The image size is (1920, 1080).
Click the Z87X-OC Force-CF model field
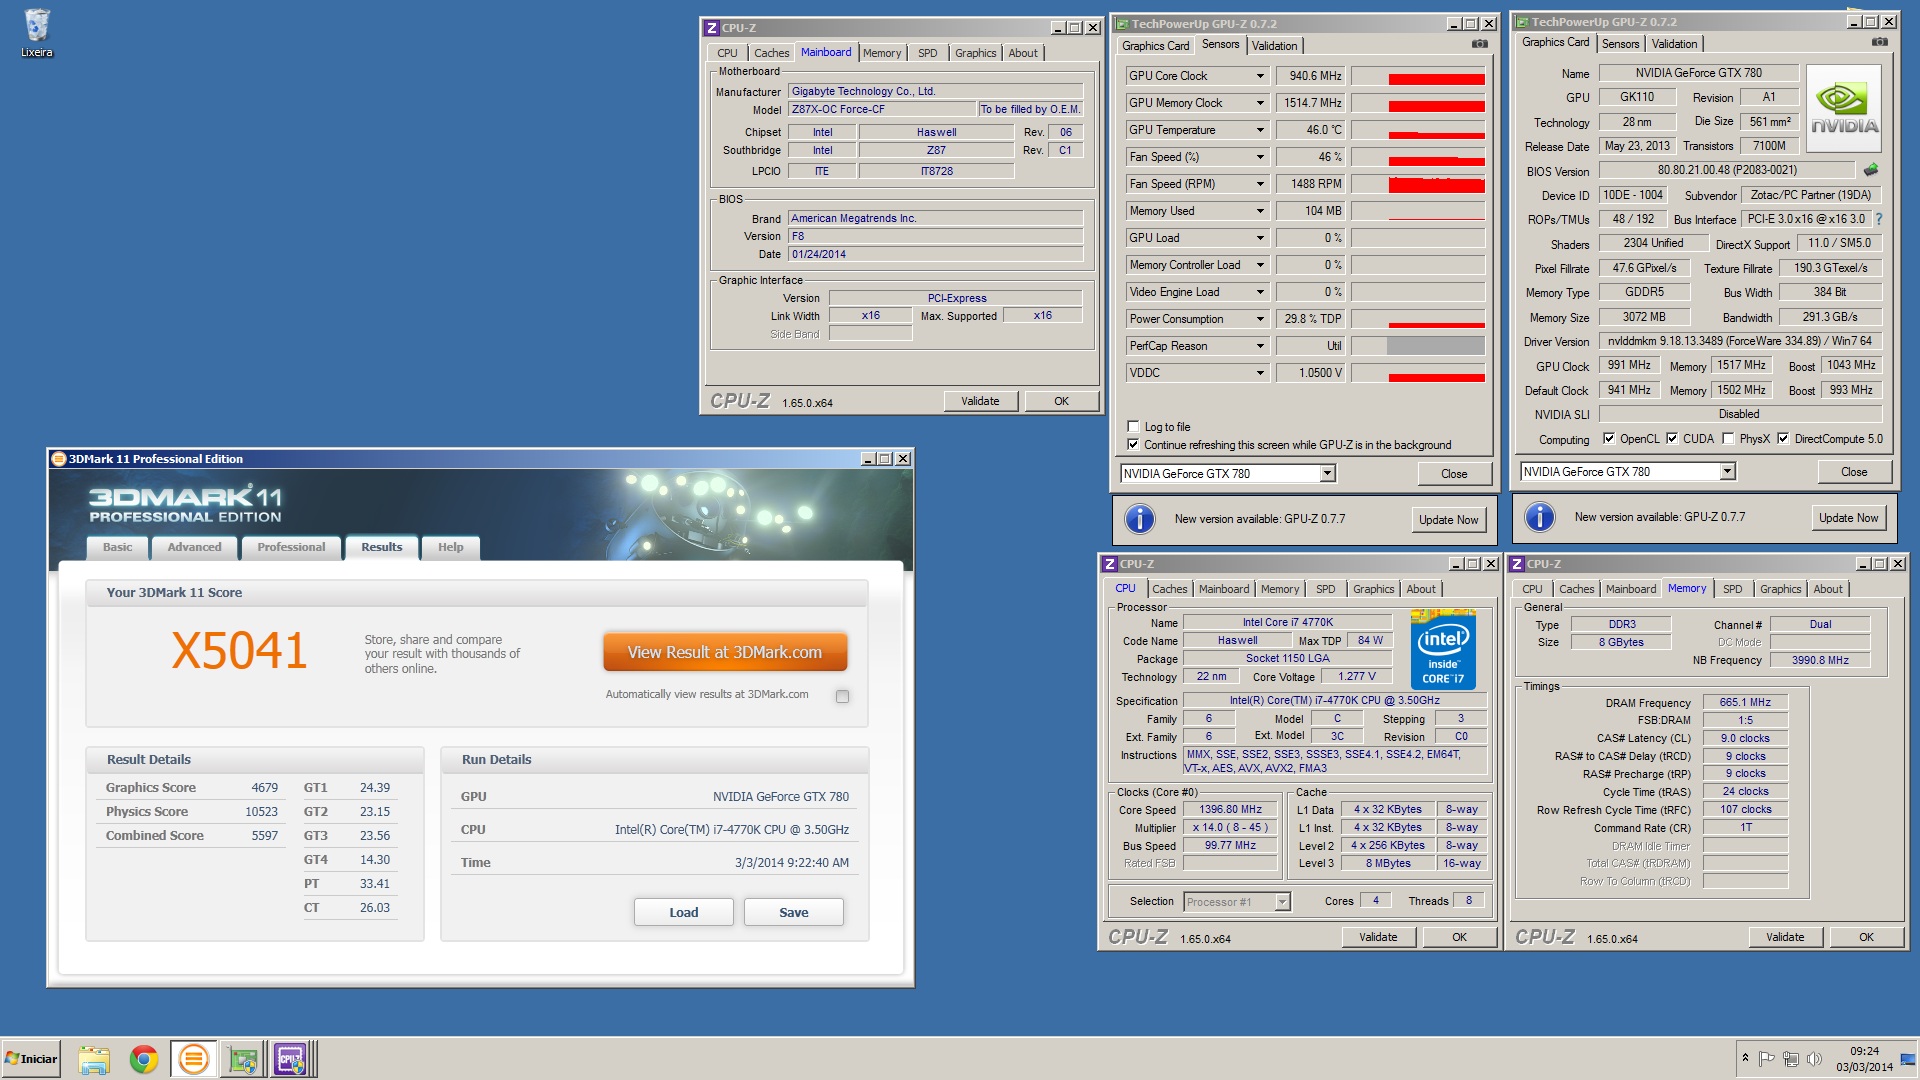click(882, 109)
